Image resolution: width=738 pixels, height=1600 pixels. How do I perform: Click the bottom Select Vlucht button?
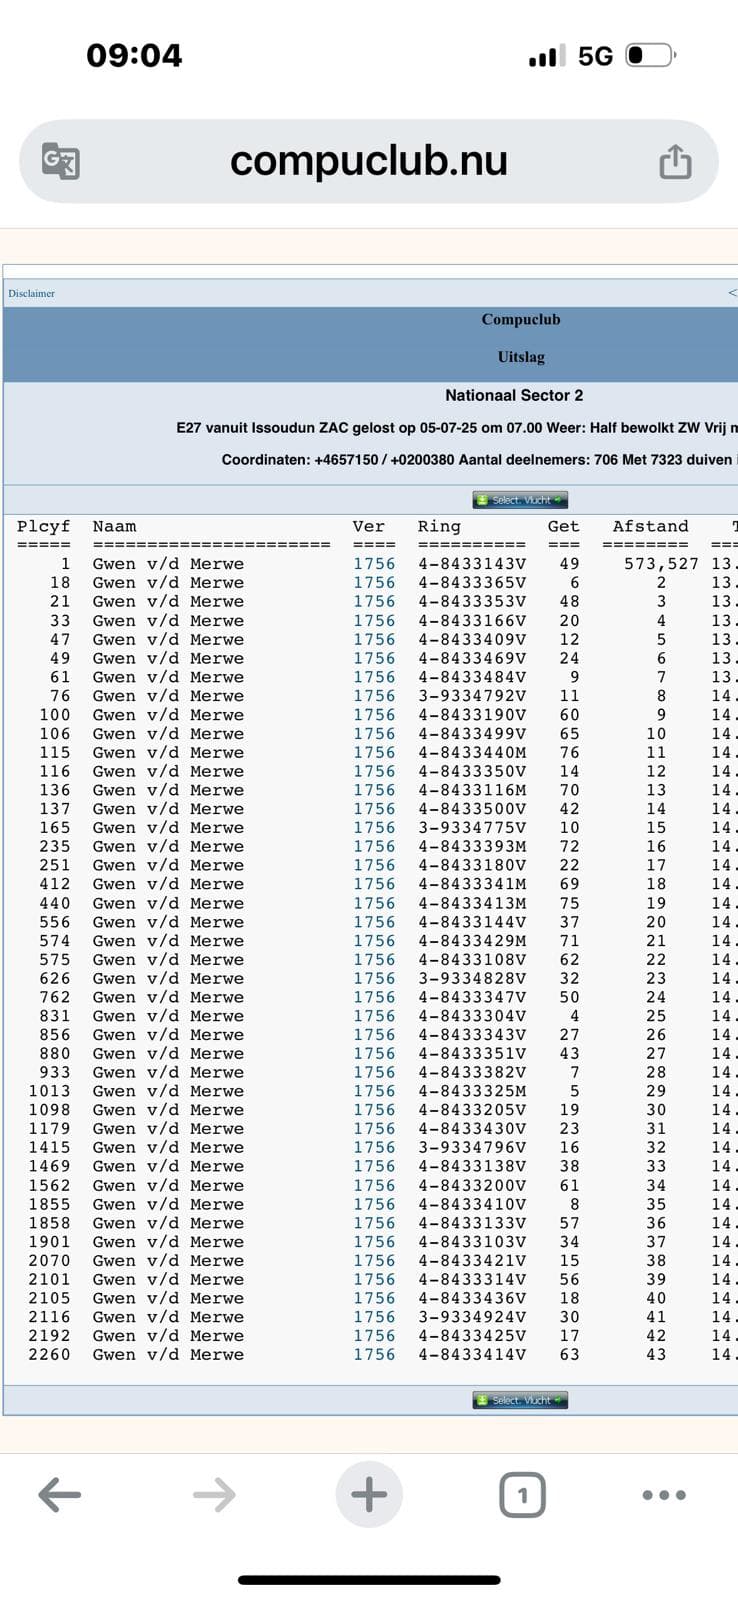point(520,1400)
